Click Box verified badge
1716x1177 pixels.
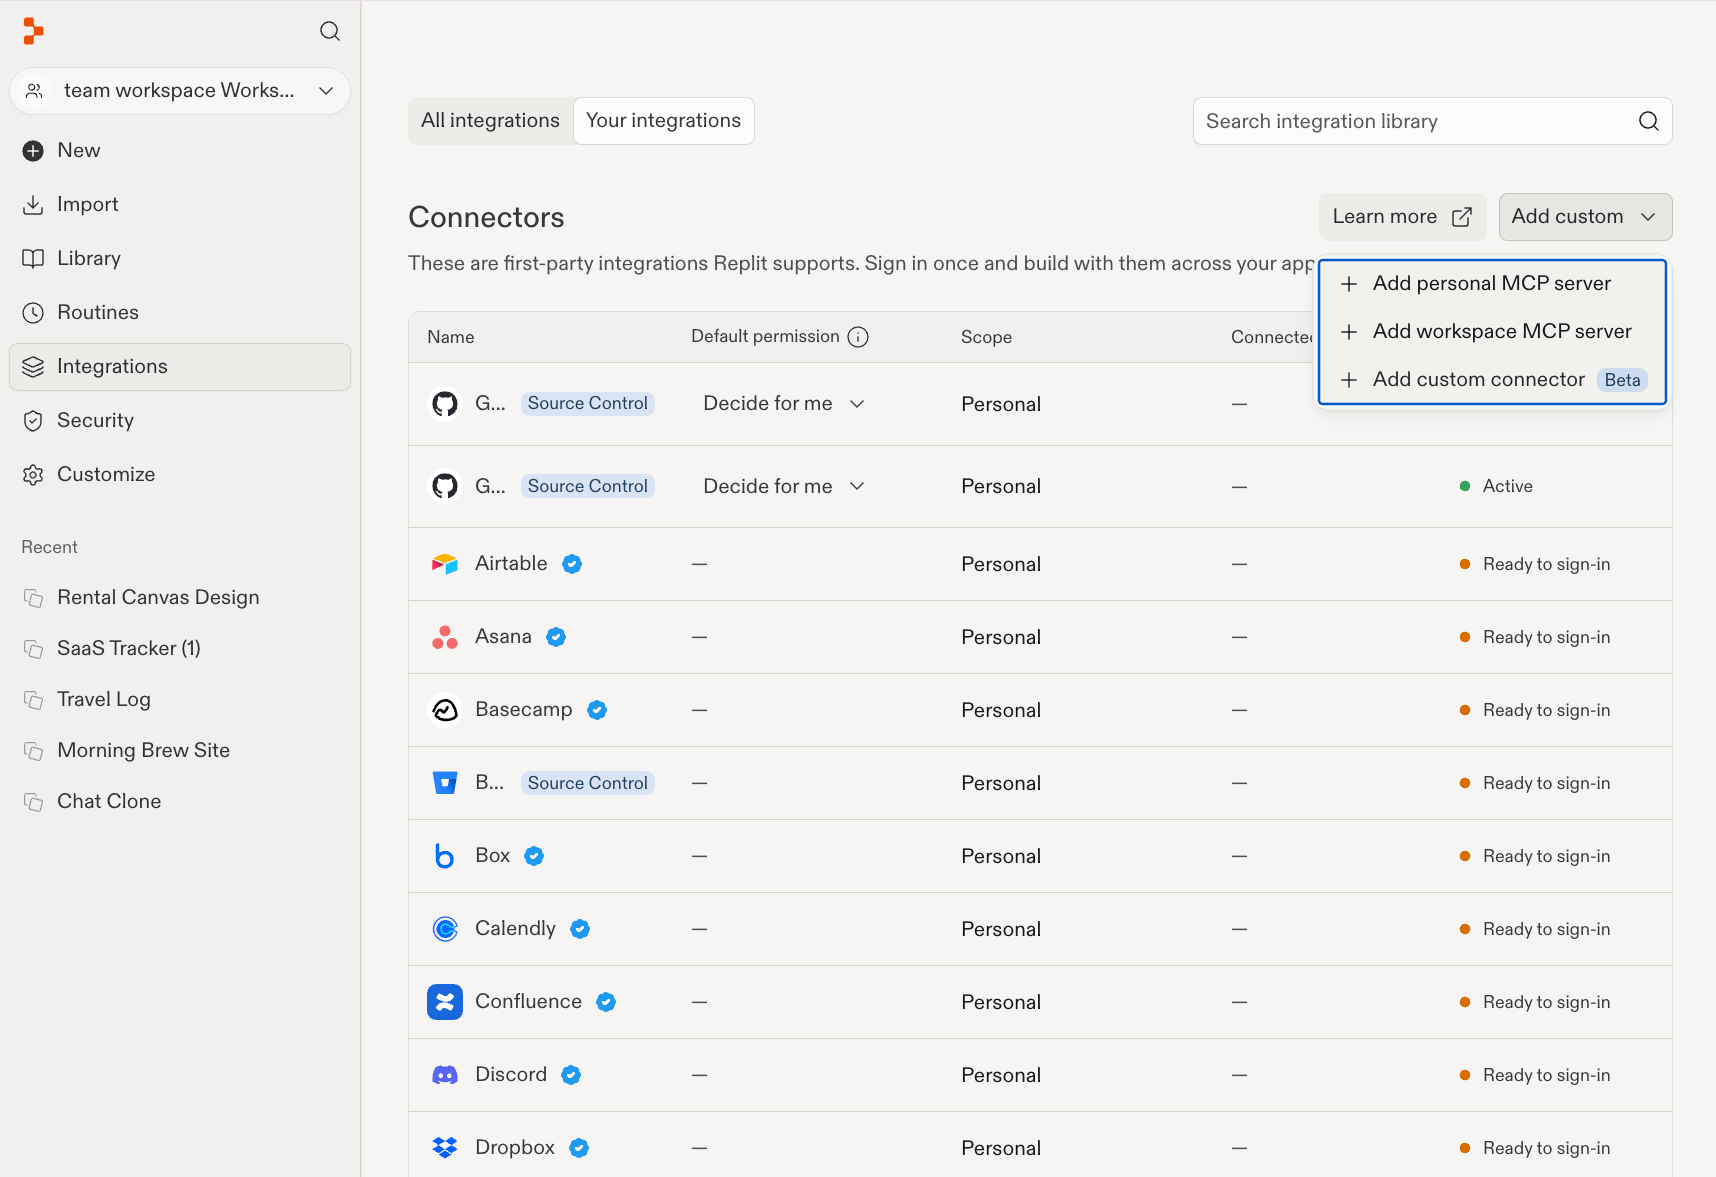534,856
